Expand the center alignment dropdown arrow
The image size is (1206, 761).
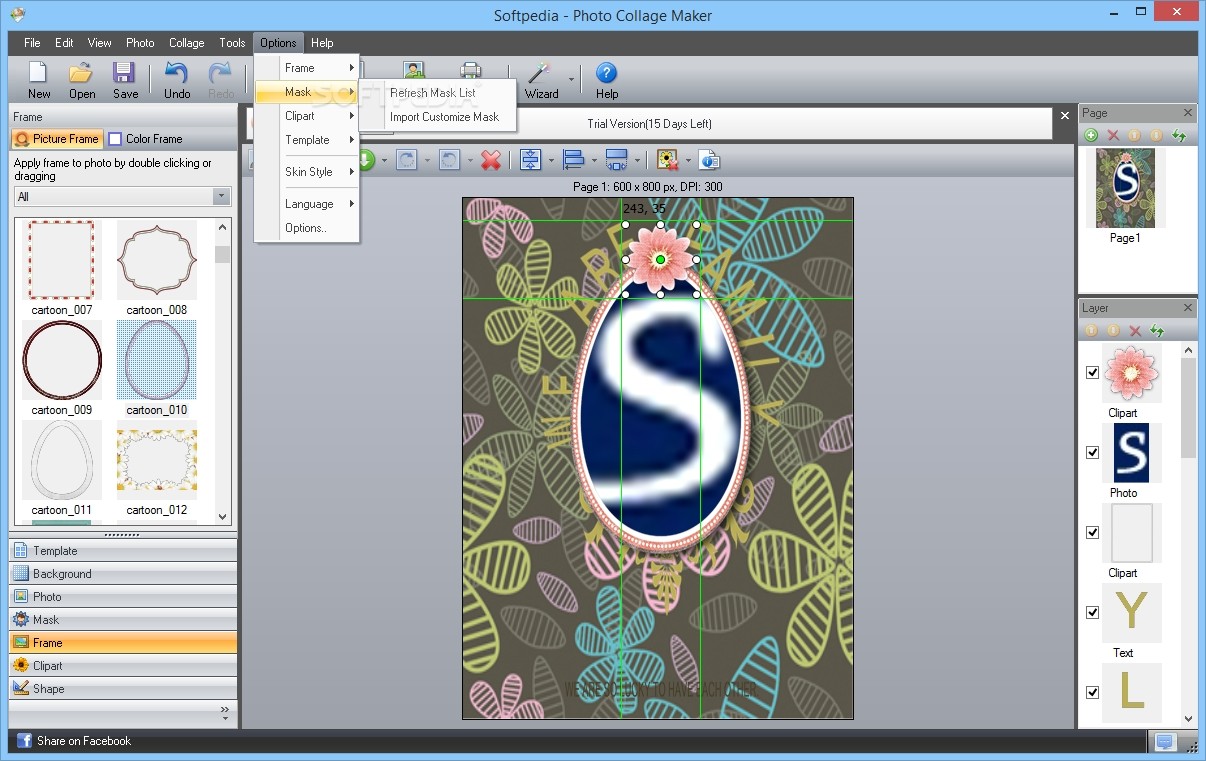click(x=551, y=160)
